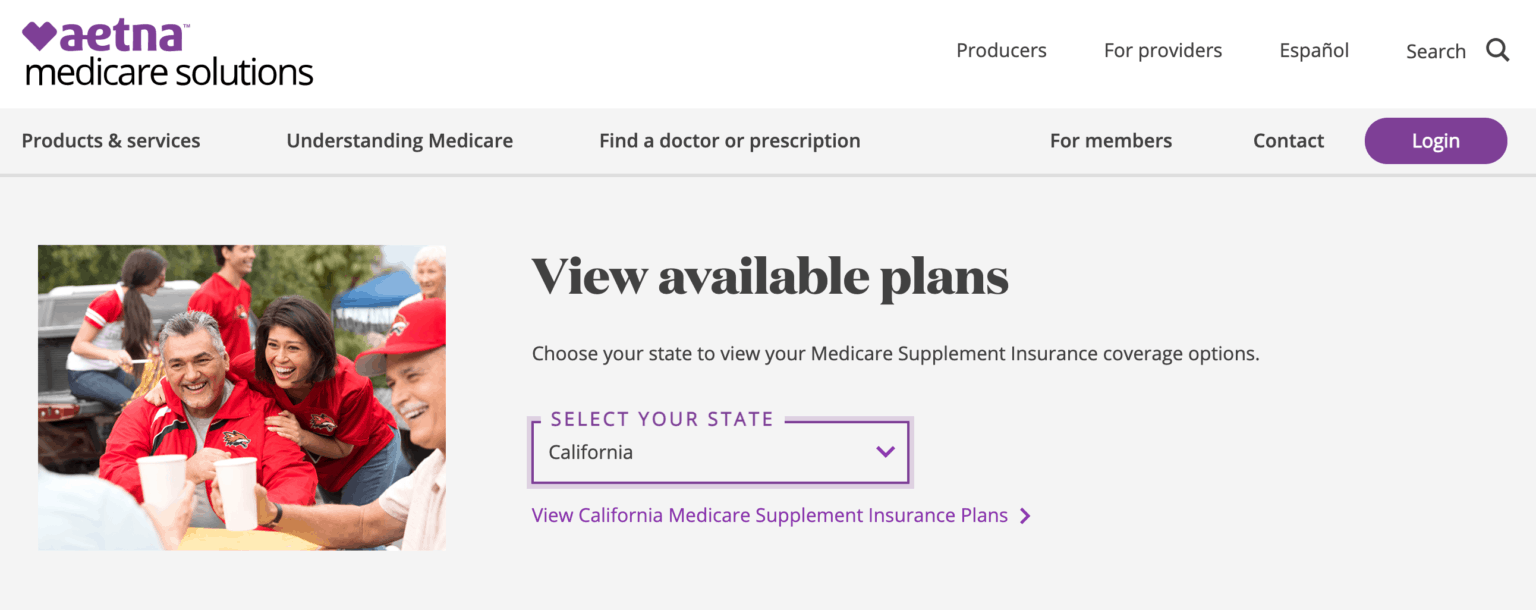Click the 'View available plans' heading
1536x610 pixels.
(769, 276)
